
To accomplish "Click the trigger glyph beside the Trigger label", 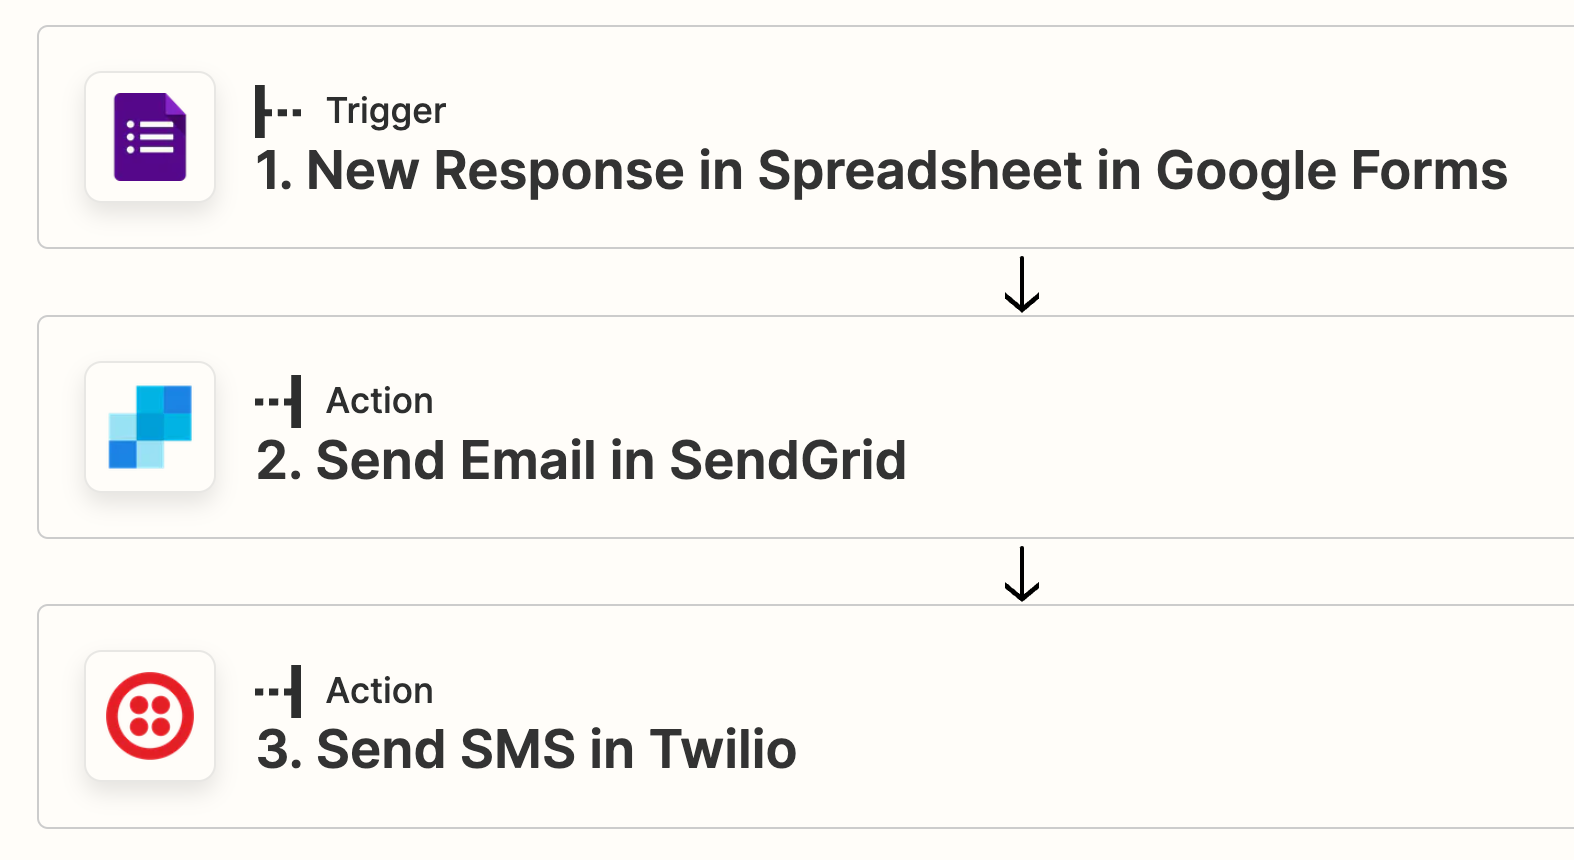I will [277, 111].
